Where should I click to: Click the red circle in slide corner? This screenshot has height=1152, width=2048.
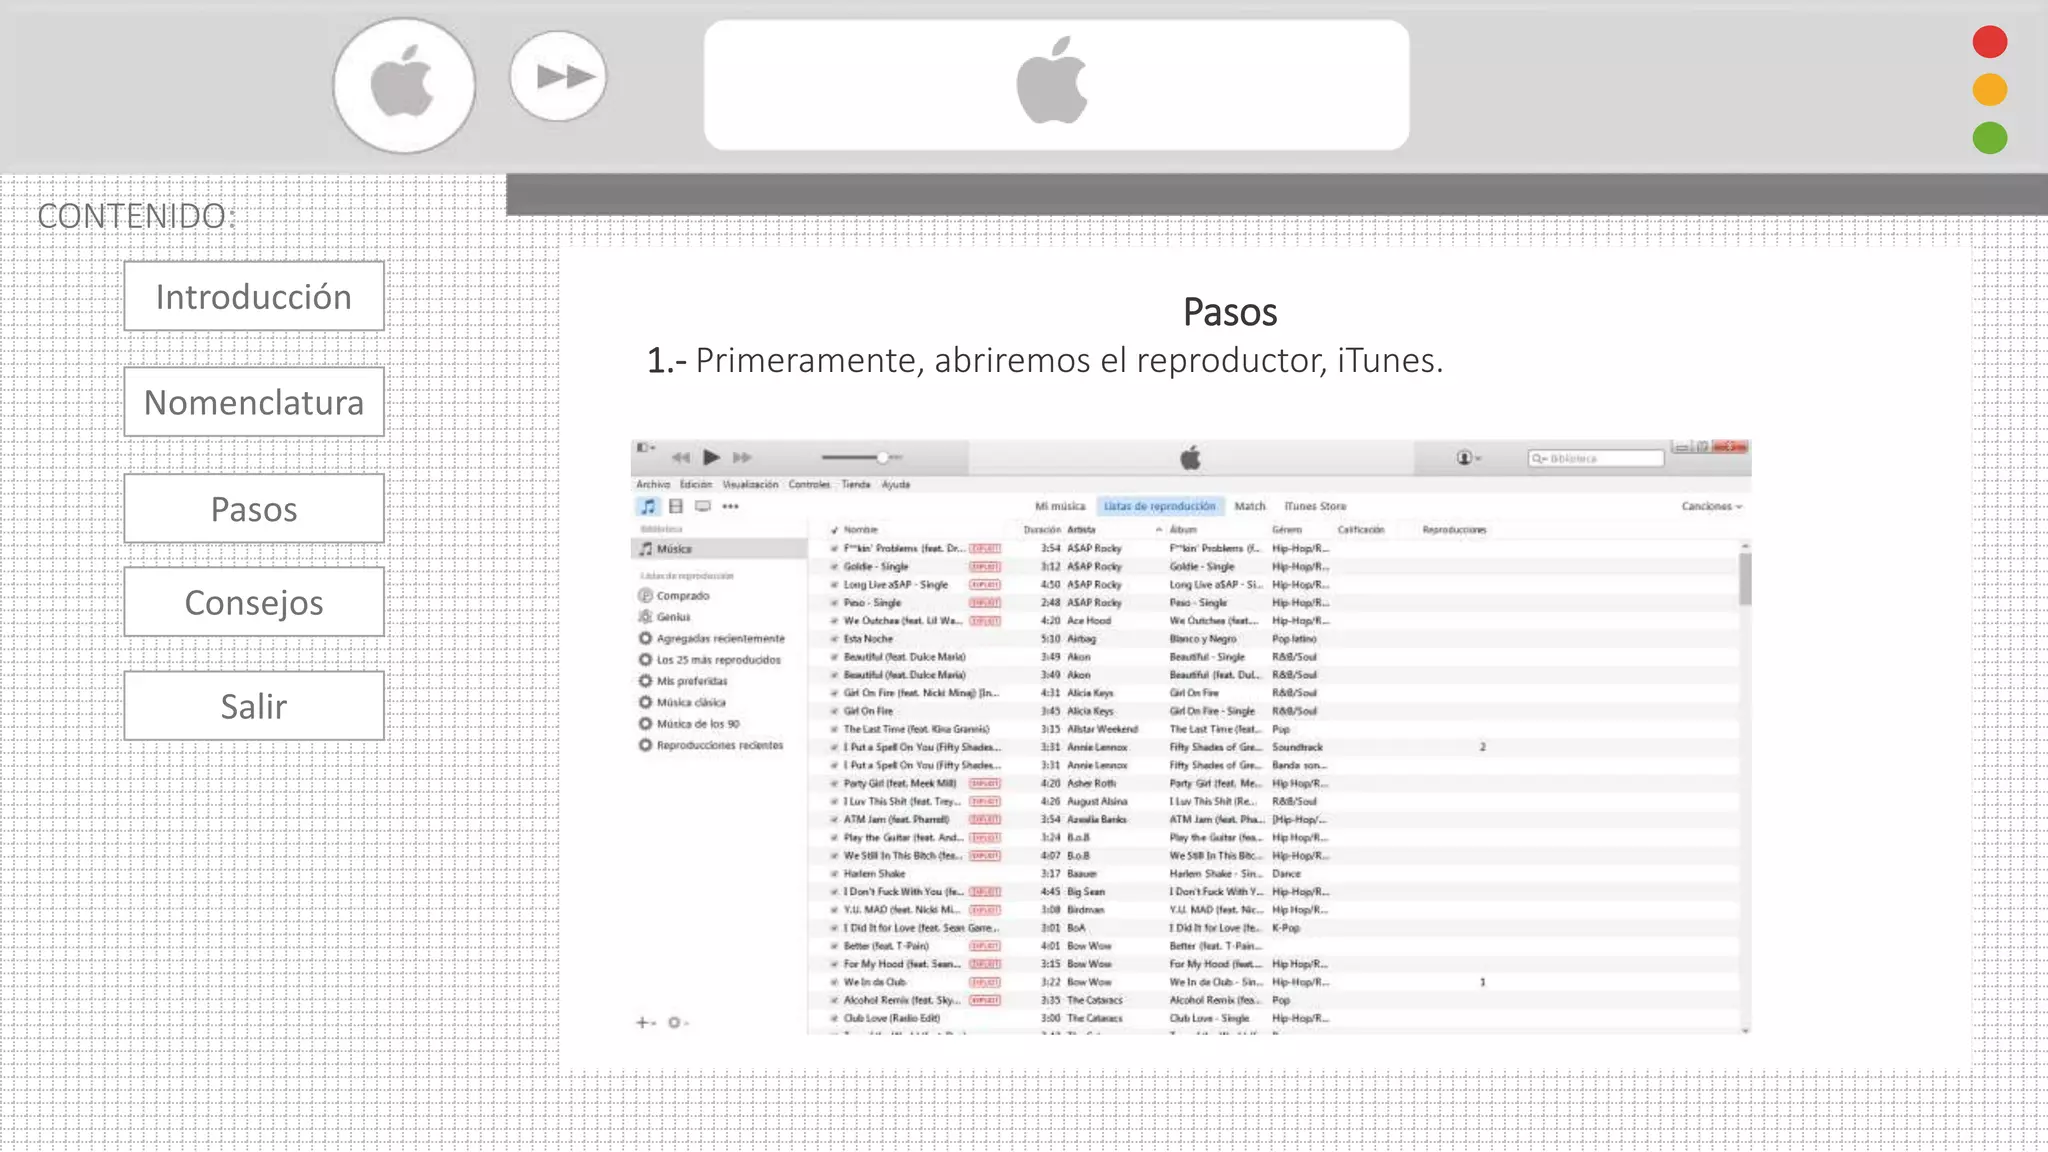pos(1990,42)
